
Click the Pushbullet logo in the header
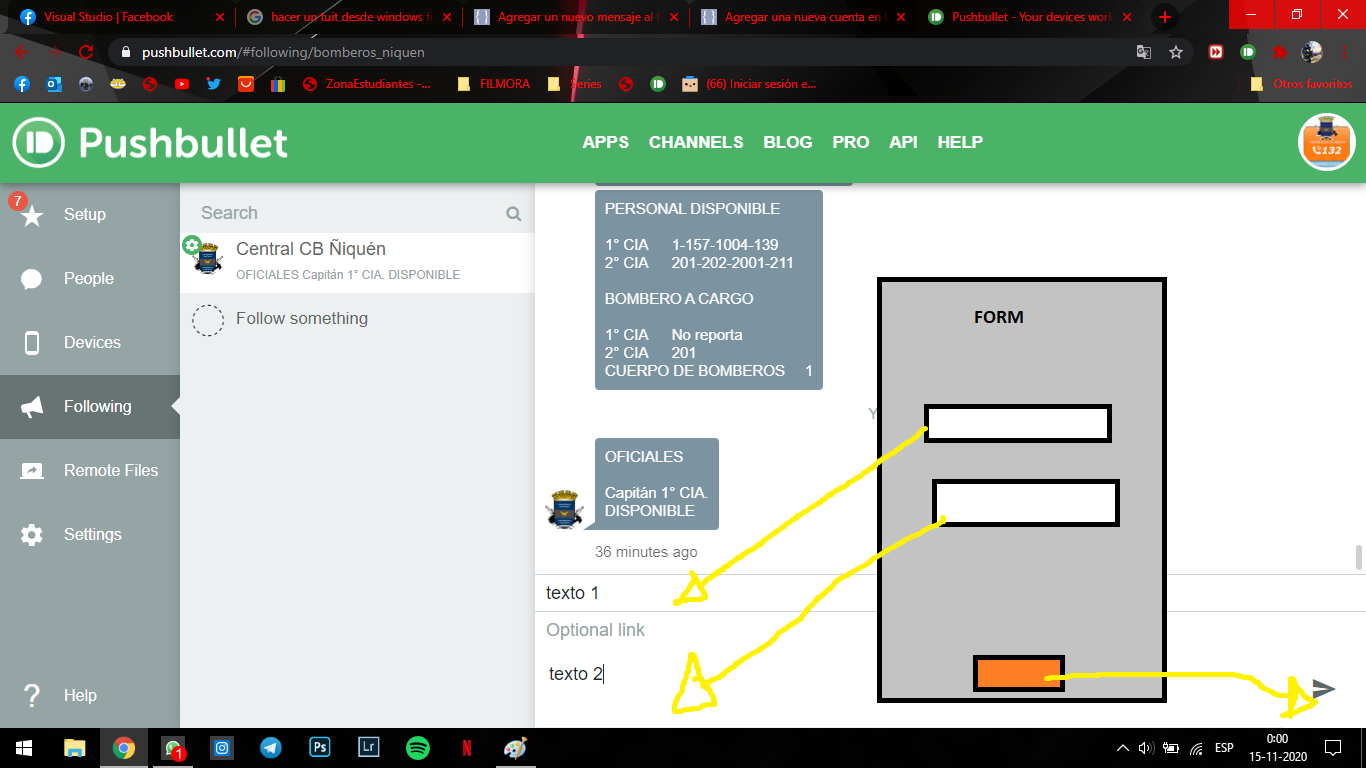pyautogui.click(x=150, y=142)
